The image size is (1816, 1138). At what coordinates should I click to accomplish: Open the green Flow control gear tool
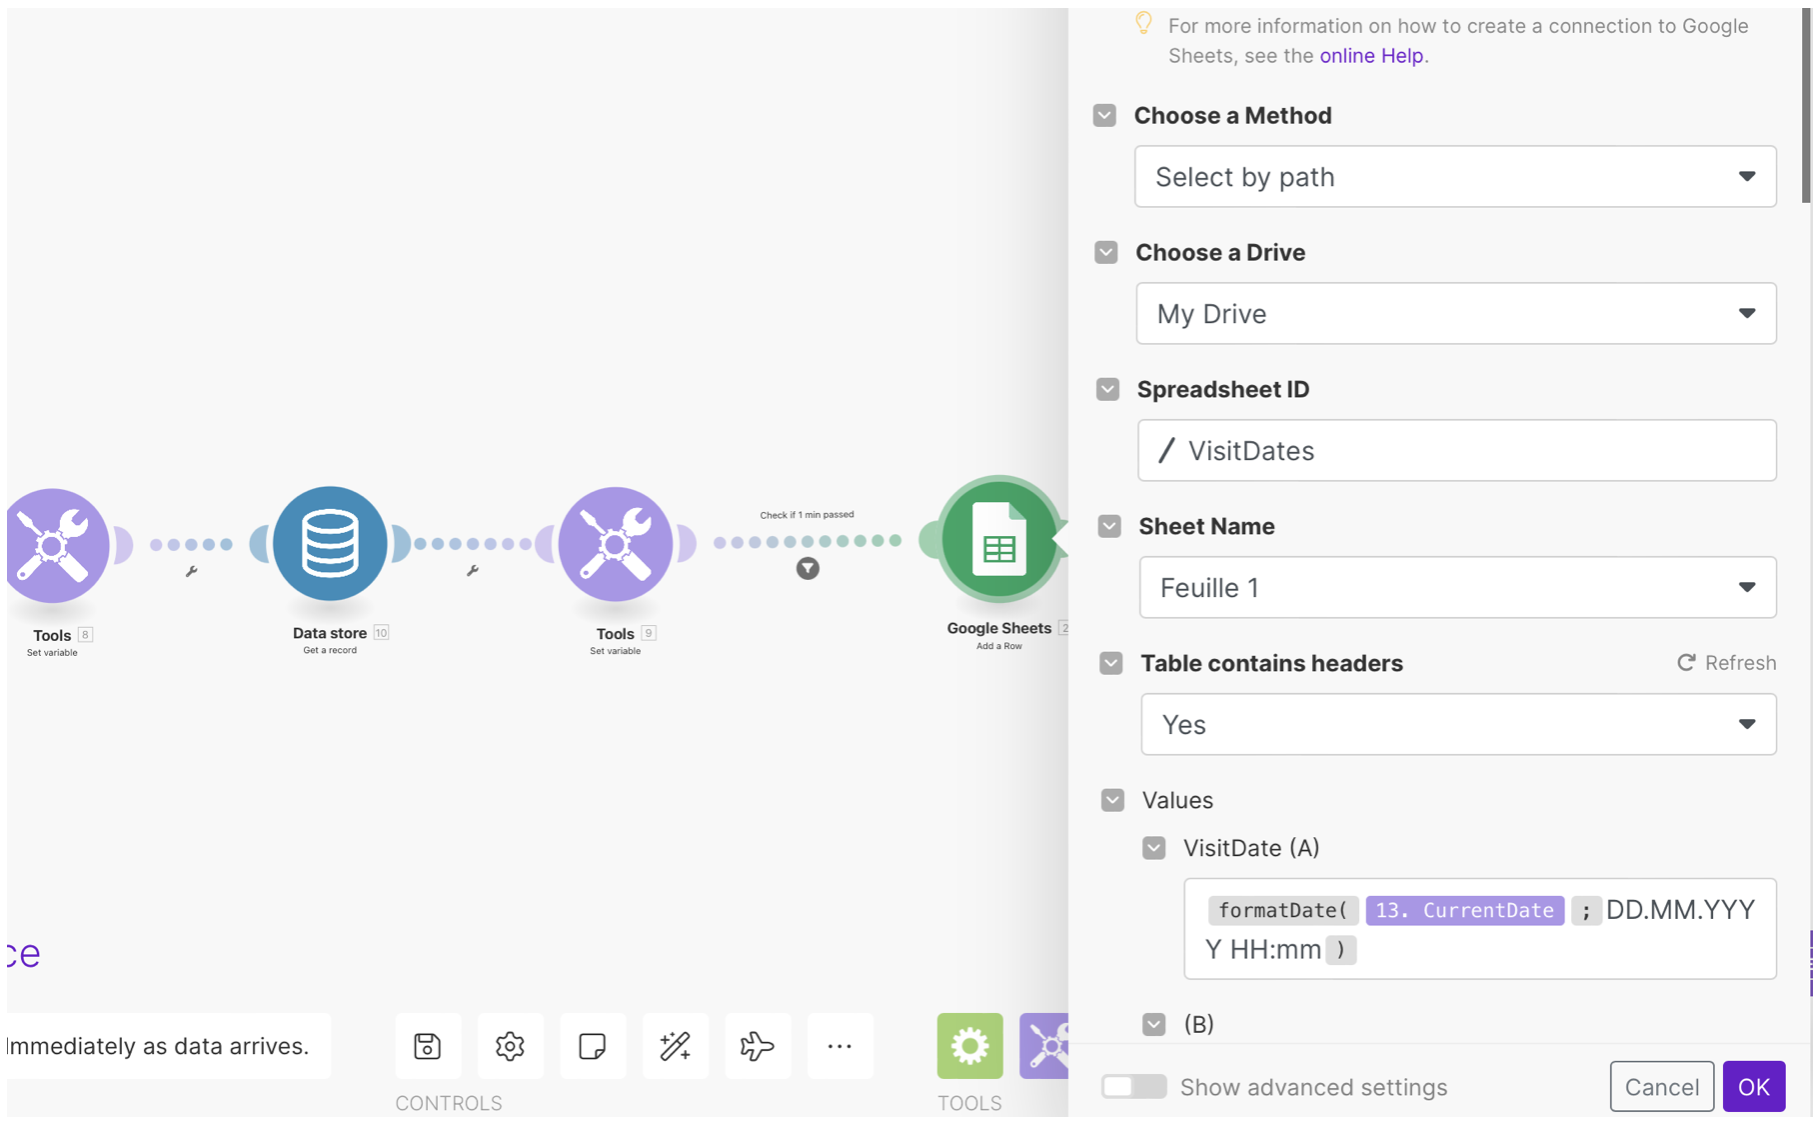click(970, 1046)
